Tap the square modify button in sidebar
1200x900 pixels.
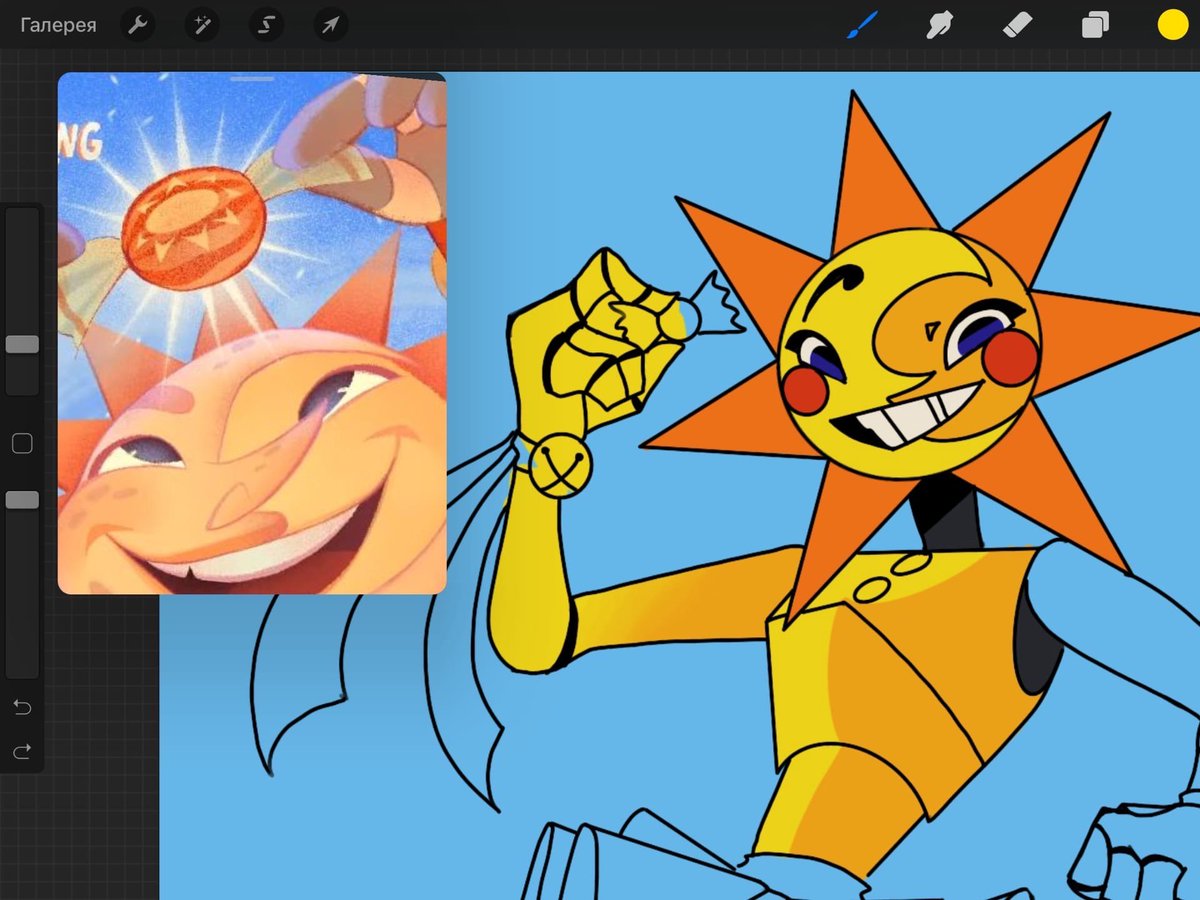[x=22, y=444]
